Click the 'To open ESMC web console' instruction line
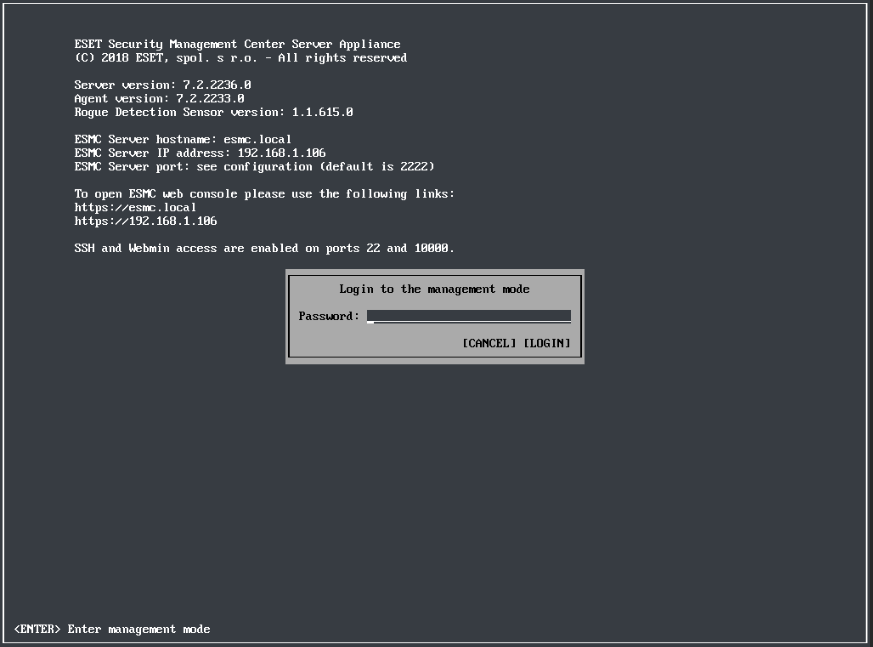The width and height of the screenshot is (873, 647). (x=264, y=193)
